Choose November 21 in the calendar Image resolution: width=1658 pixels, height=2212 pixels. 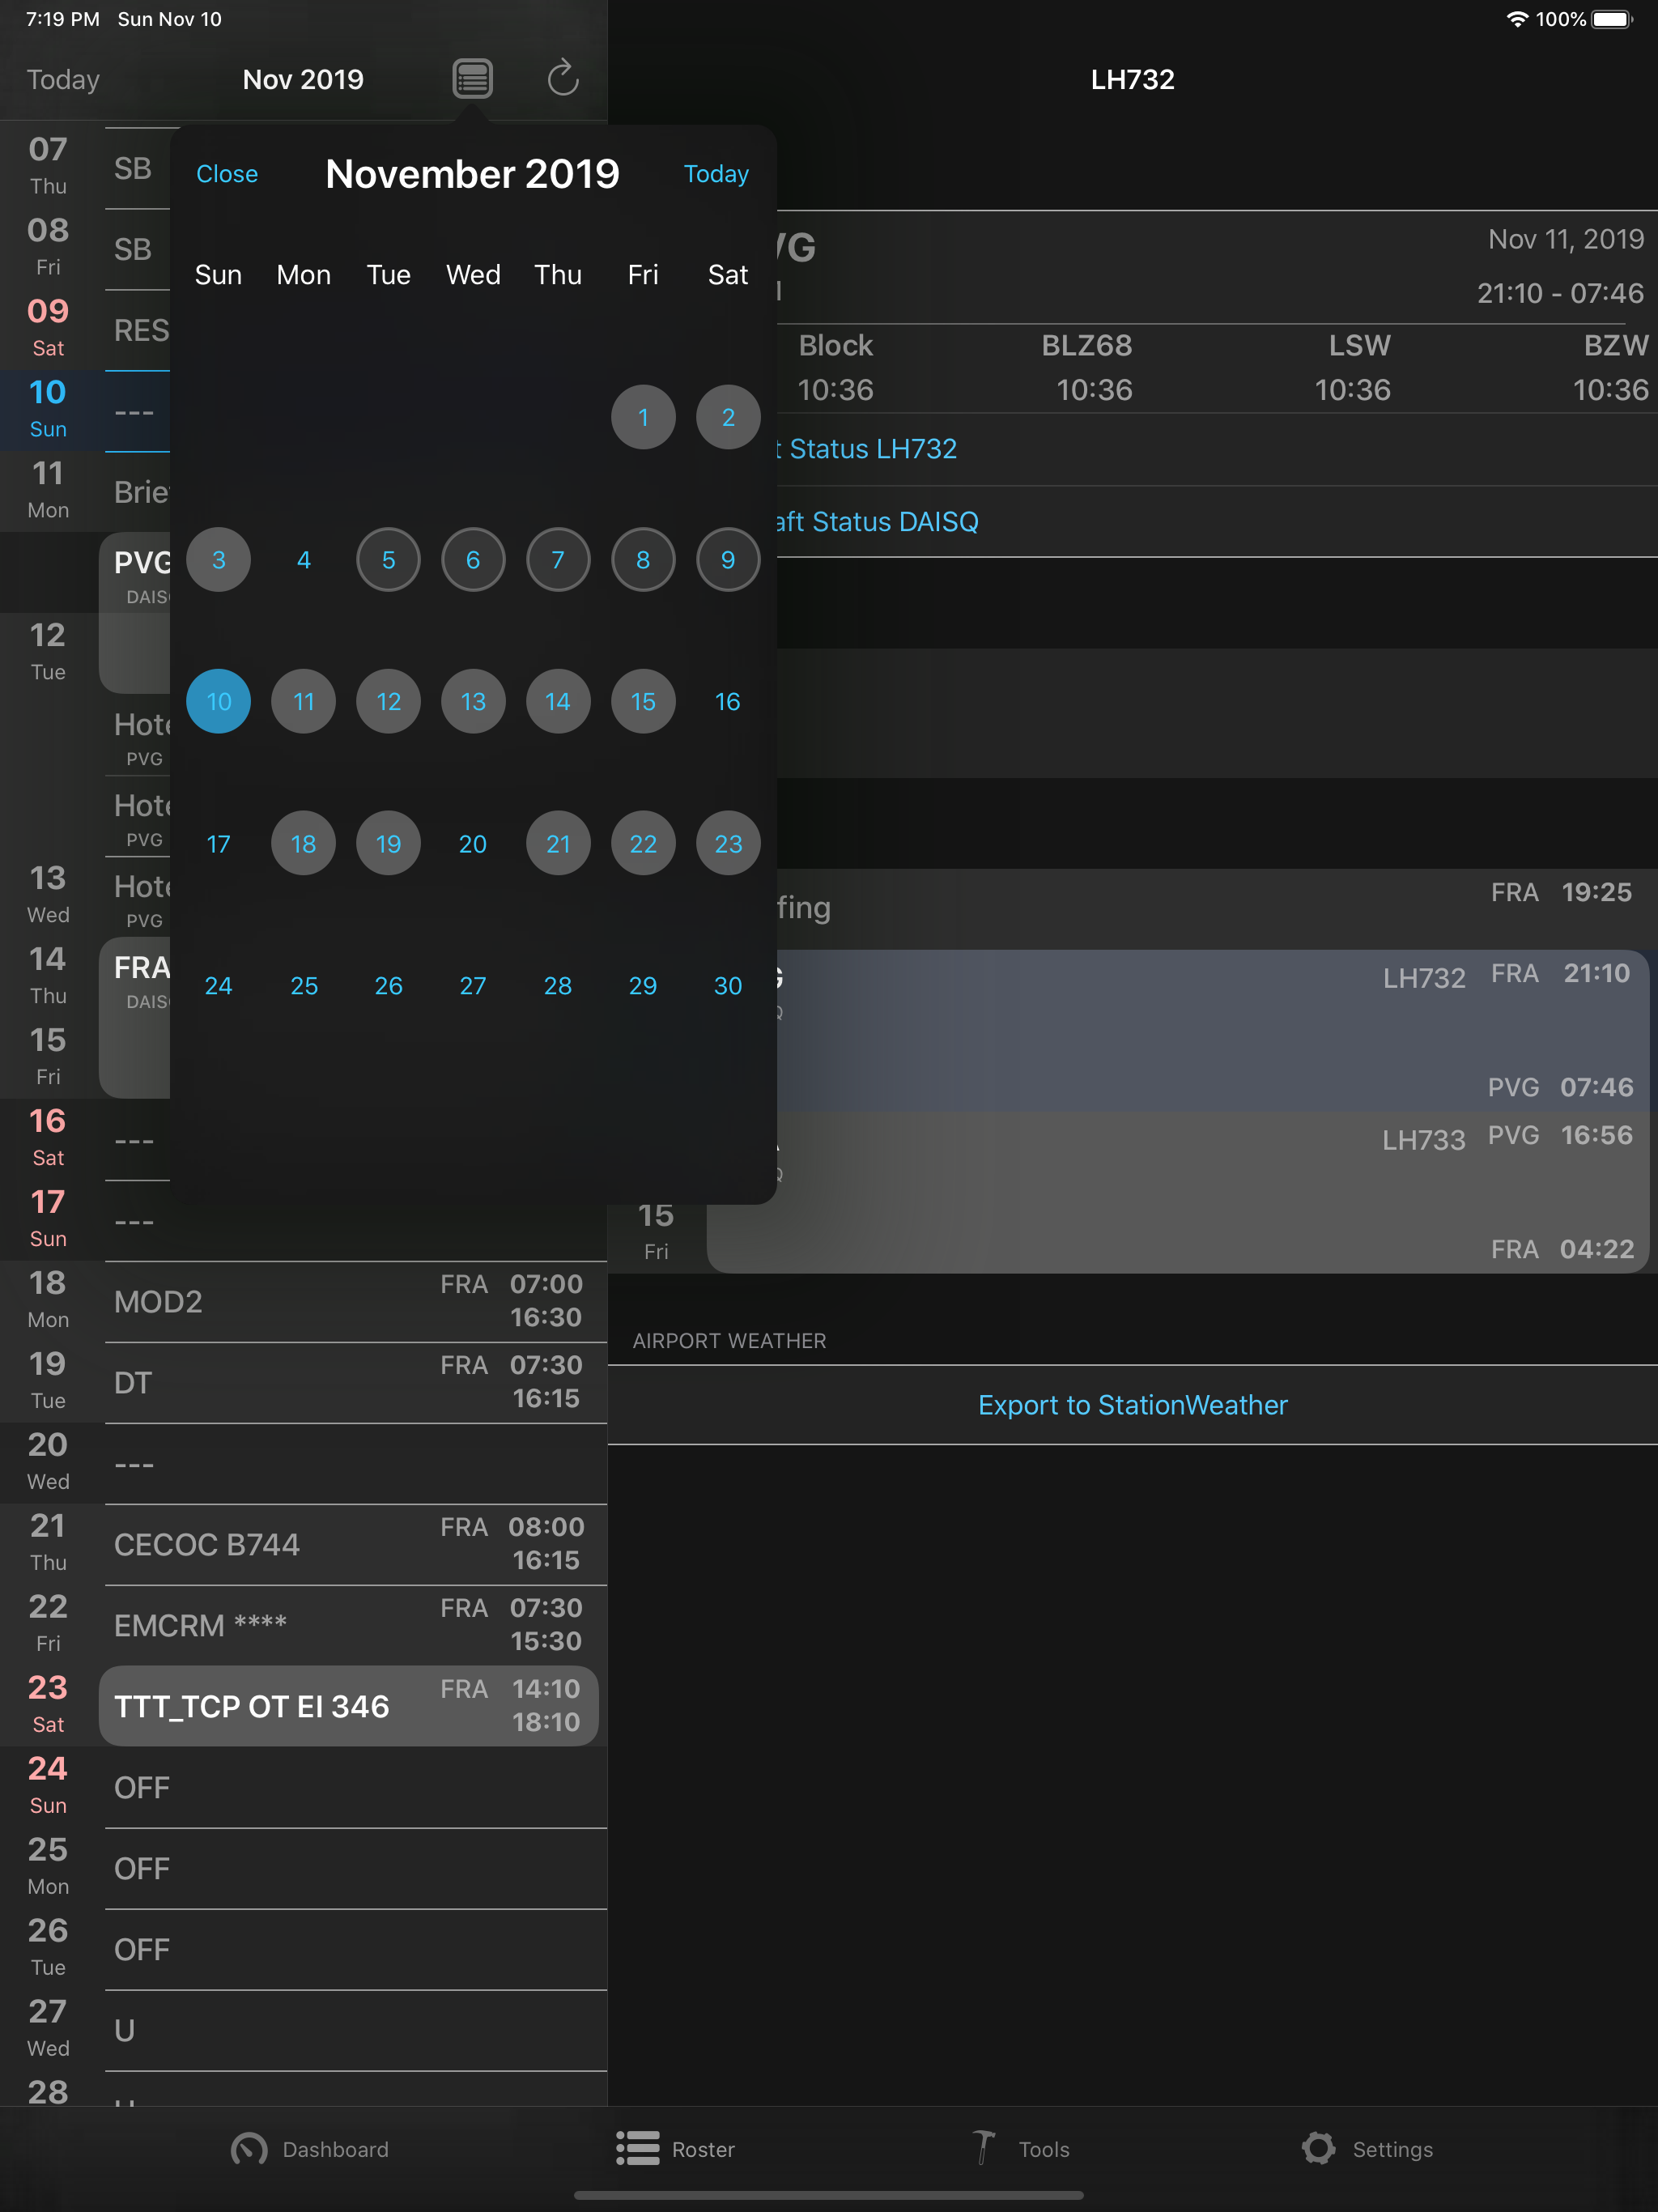pyautogui.click(x=558, y=844)
